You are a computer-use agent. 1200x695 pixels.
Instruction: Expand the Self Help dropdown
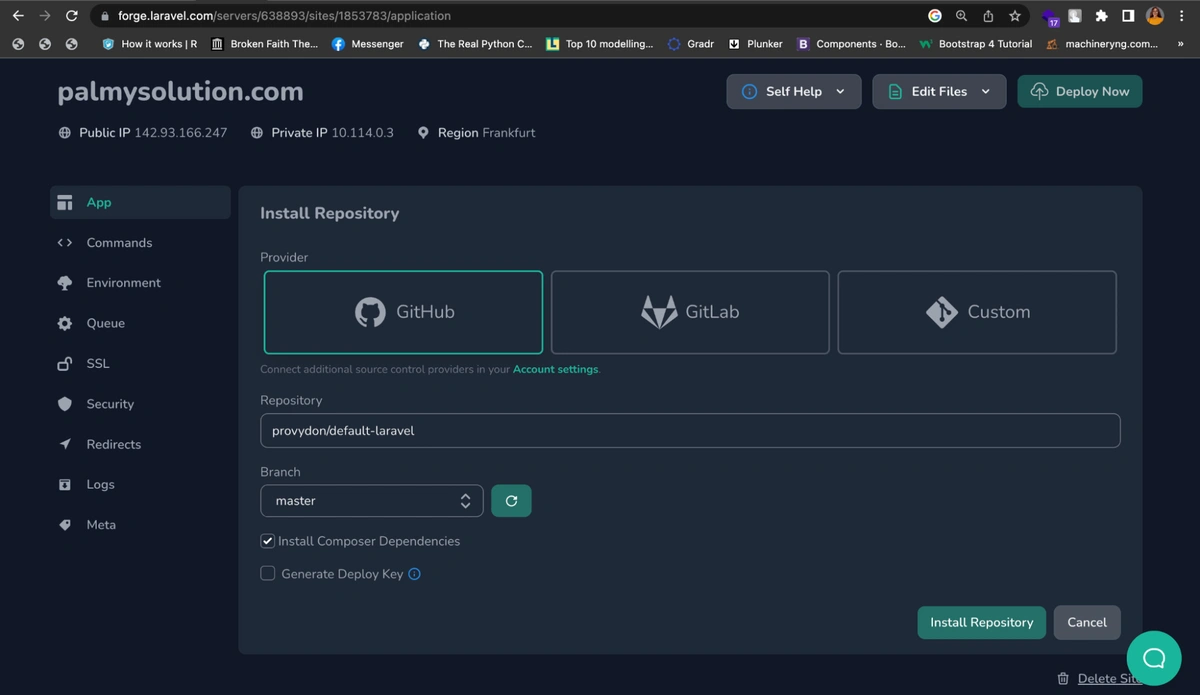coord(794,91)
